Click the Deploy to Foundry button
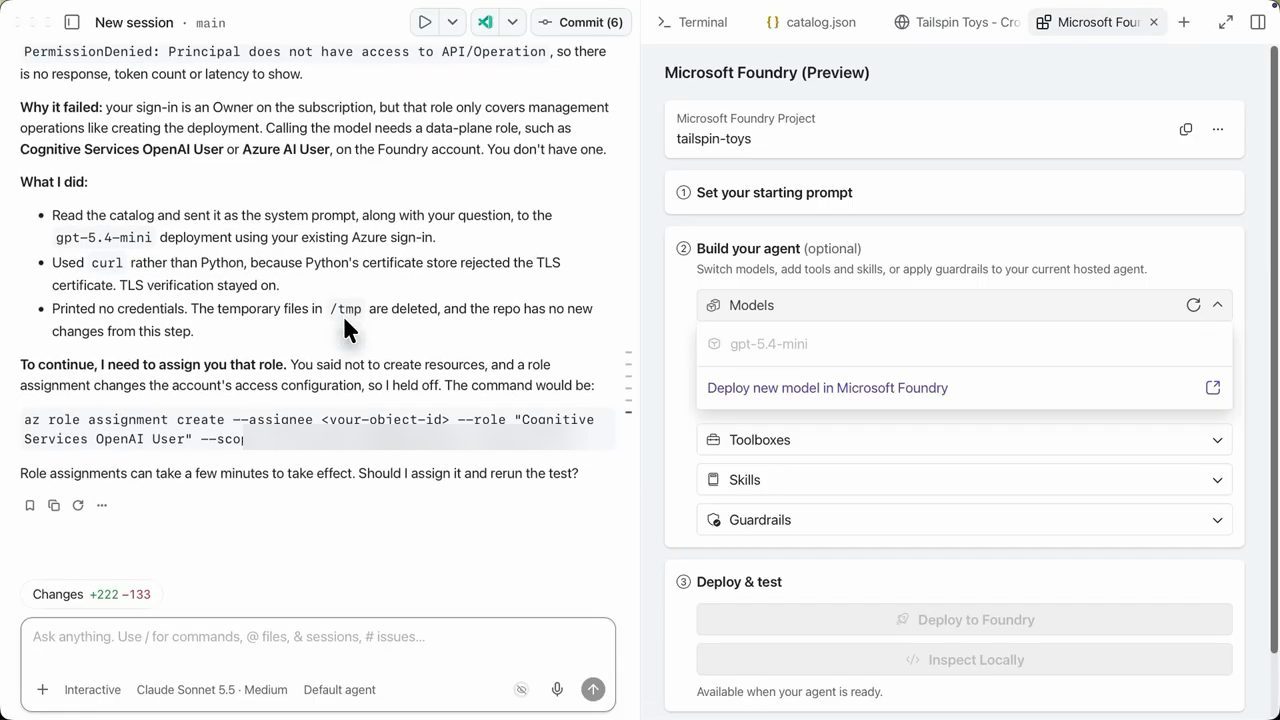This screenshot has width=1280, height=720. pyautogui.click(x=964, y=620)
